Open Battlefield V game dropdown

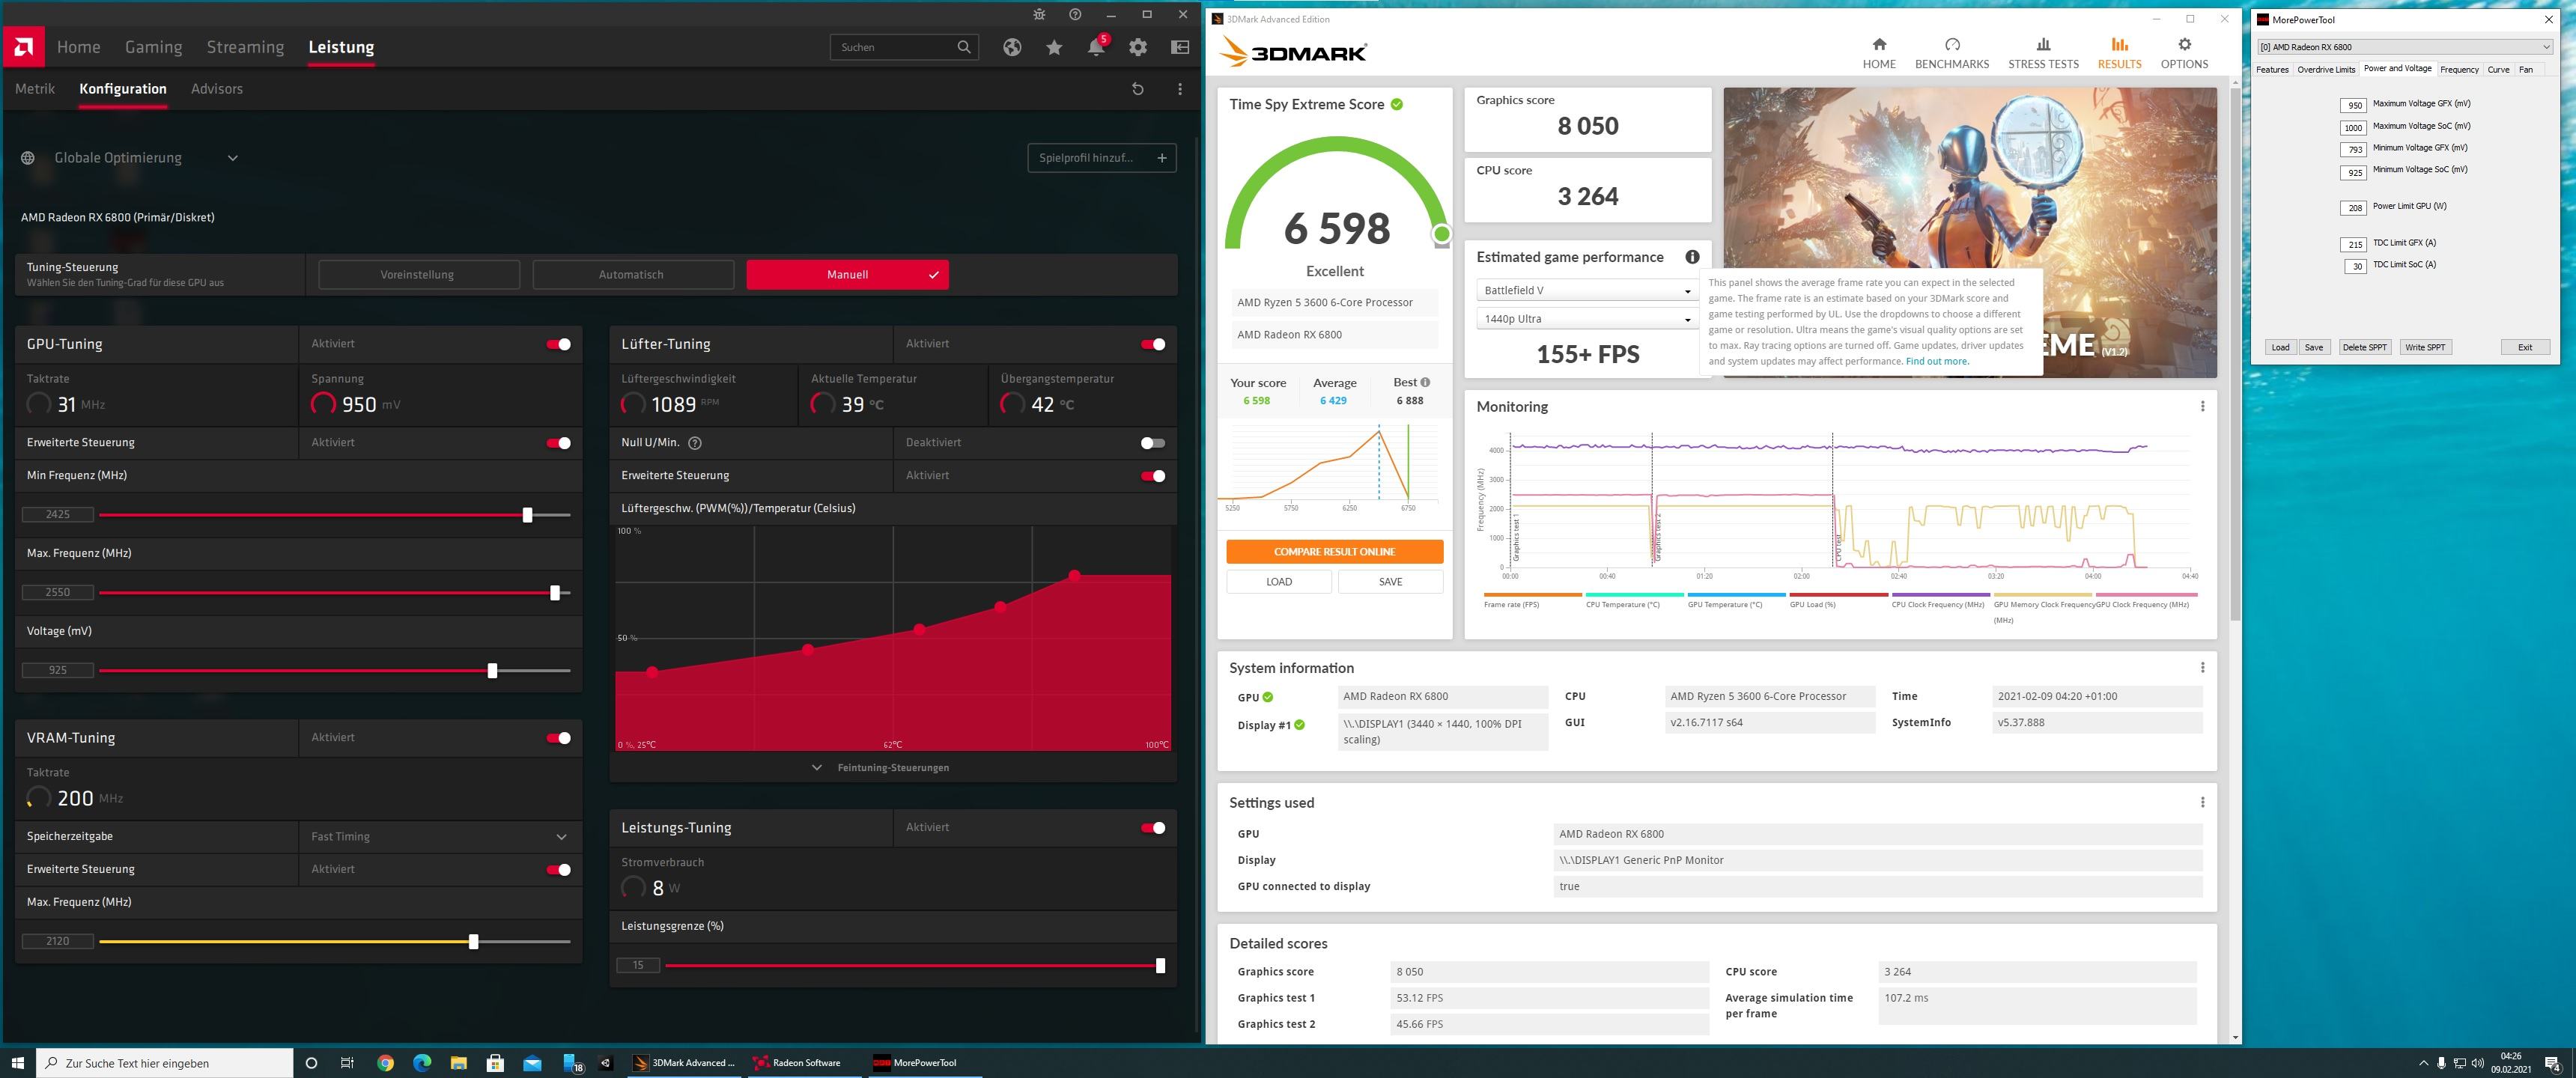tap(1586, 291)
